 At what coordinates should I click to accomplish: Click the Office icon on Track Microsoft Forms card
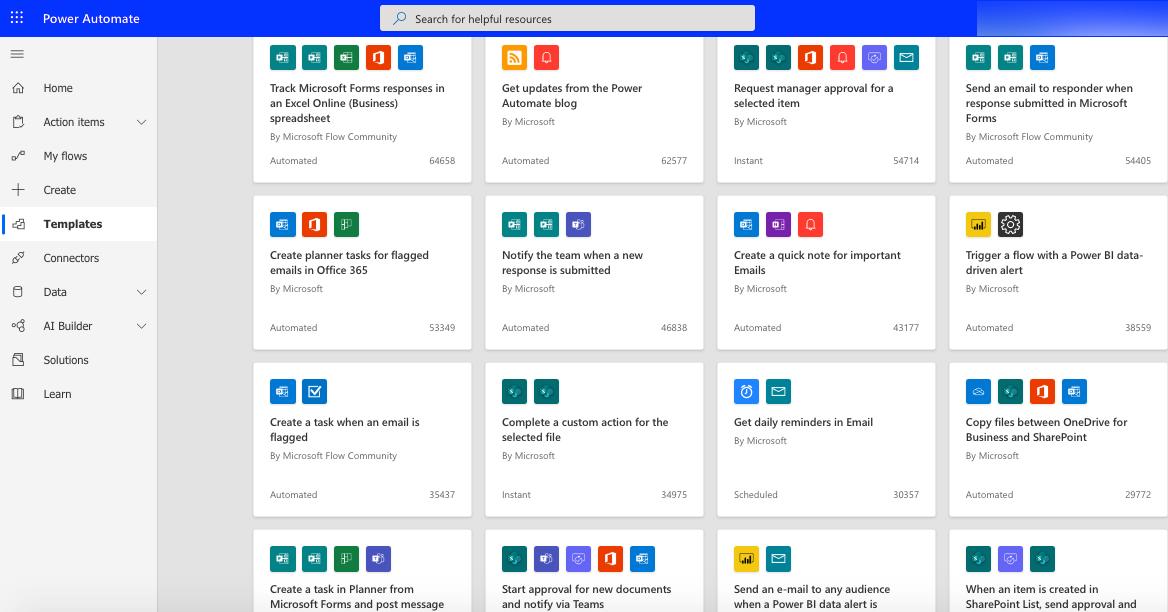378,57
